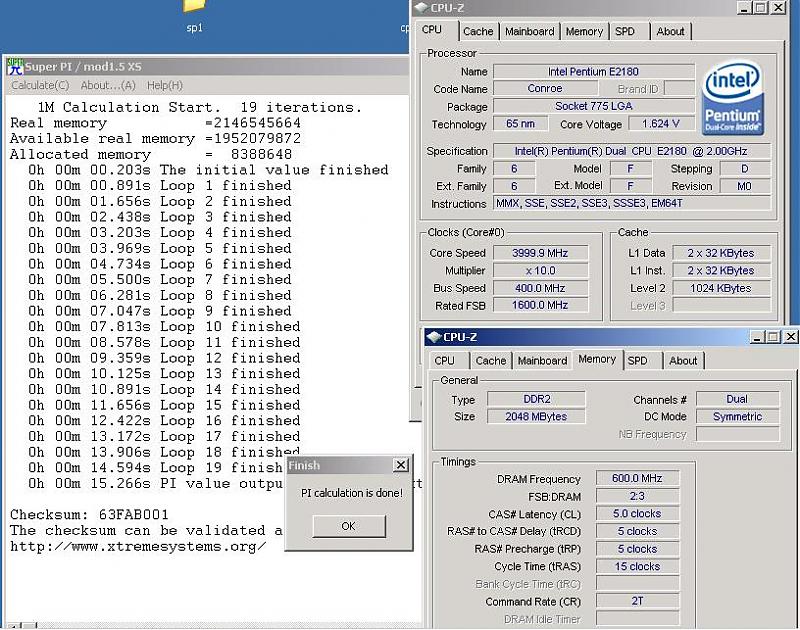Screen dimensions: 800x630
Task: Switch to the Cache tab in the lower CPU-Z window
Action: (x=491, y=361)
